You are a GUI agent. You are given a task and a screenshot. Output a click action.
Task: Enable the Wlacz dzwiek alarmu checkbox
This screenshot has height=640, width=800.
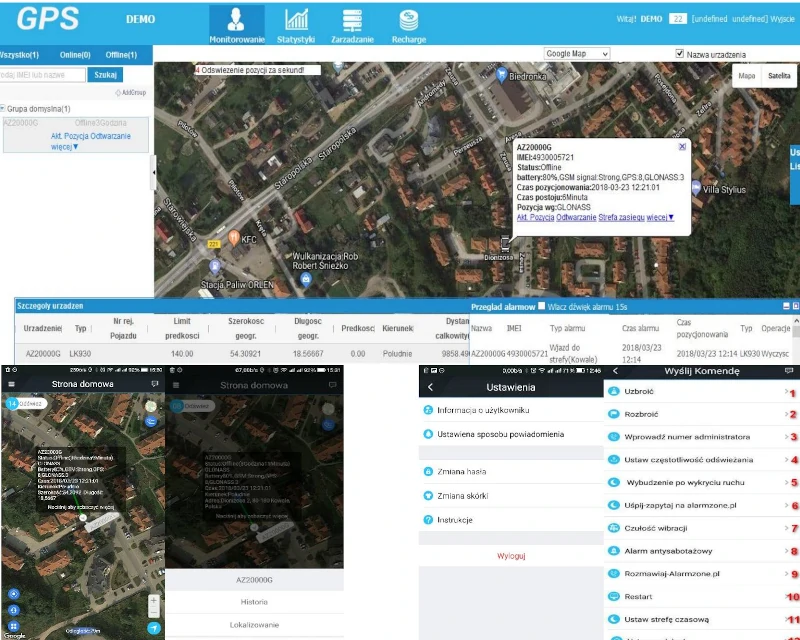[543, 306]
